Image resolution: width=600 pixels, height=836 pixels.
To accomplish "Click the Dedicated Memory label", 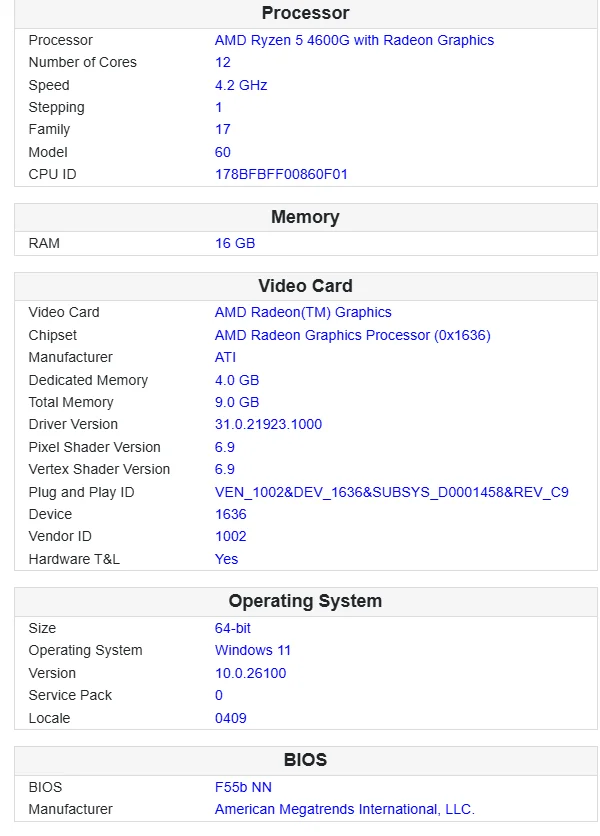I will pos(89,380).
